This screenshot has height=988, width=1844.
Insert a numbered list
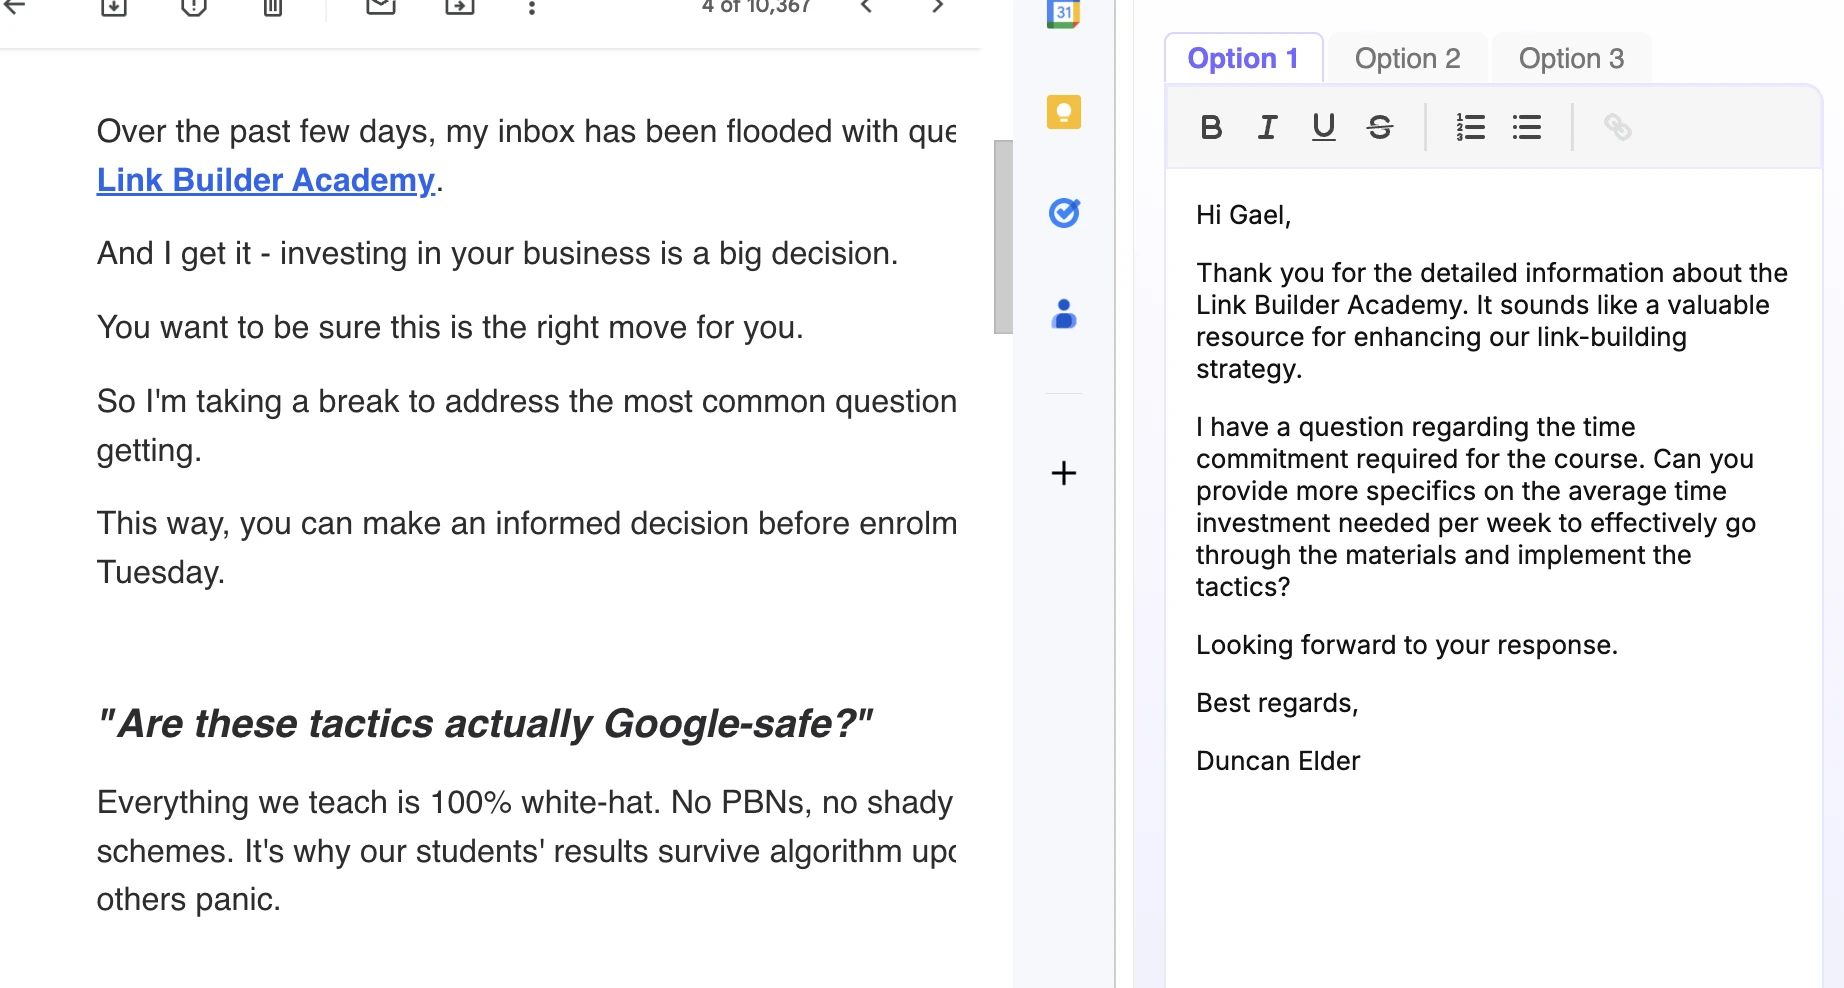tap(1470, 127)
